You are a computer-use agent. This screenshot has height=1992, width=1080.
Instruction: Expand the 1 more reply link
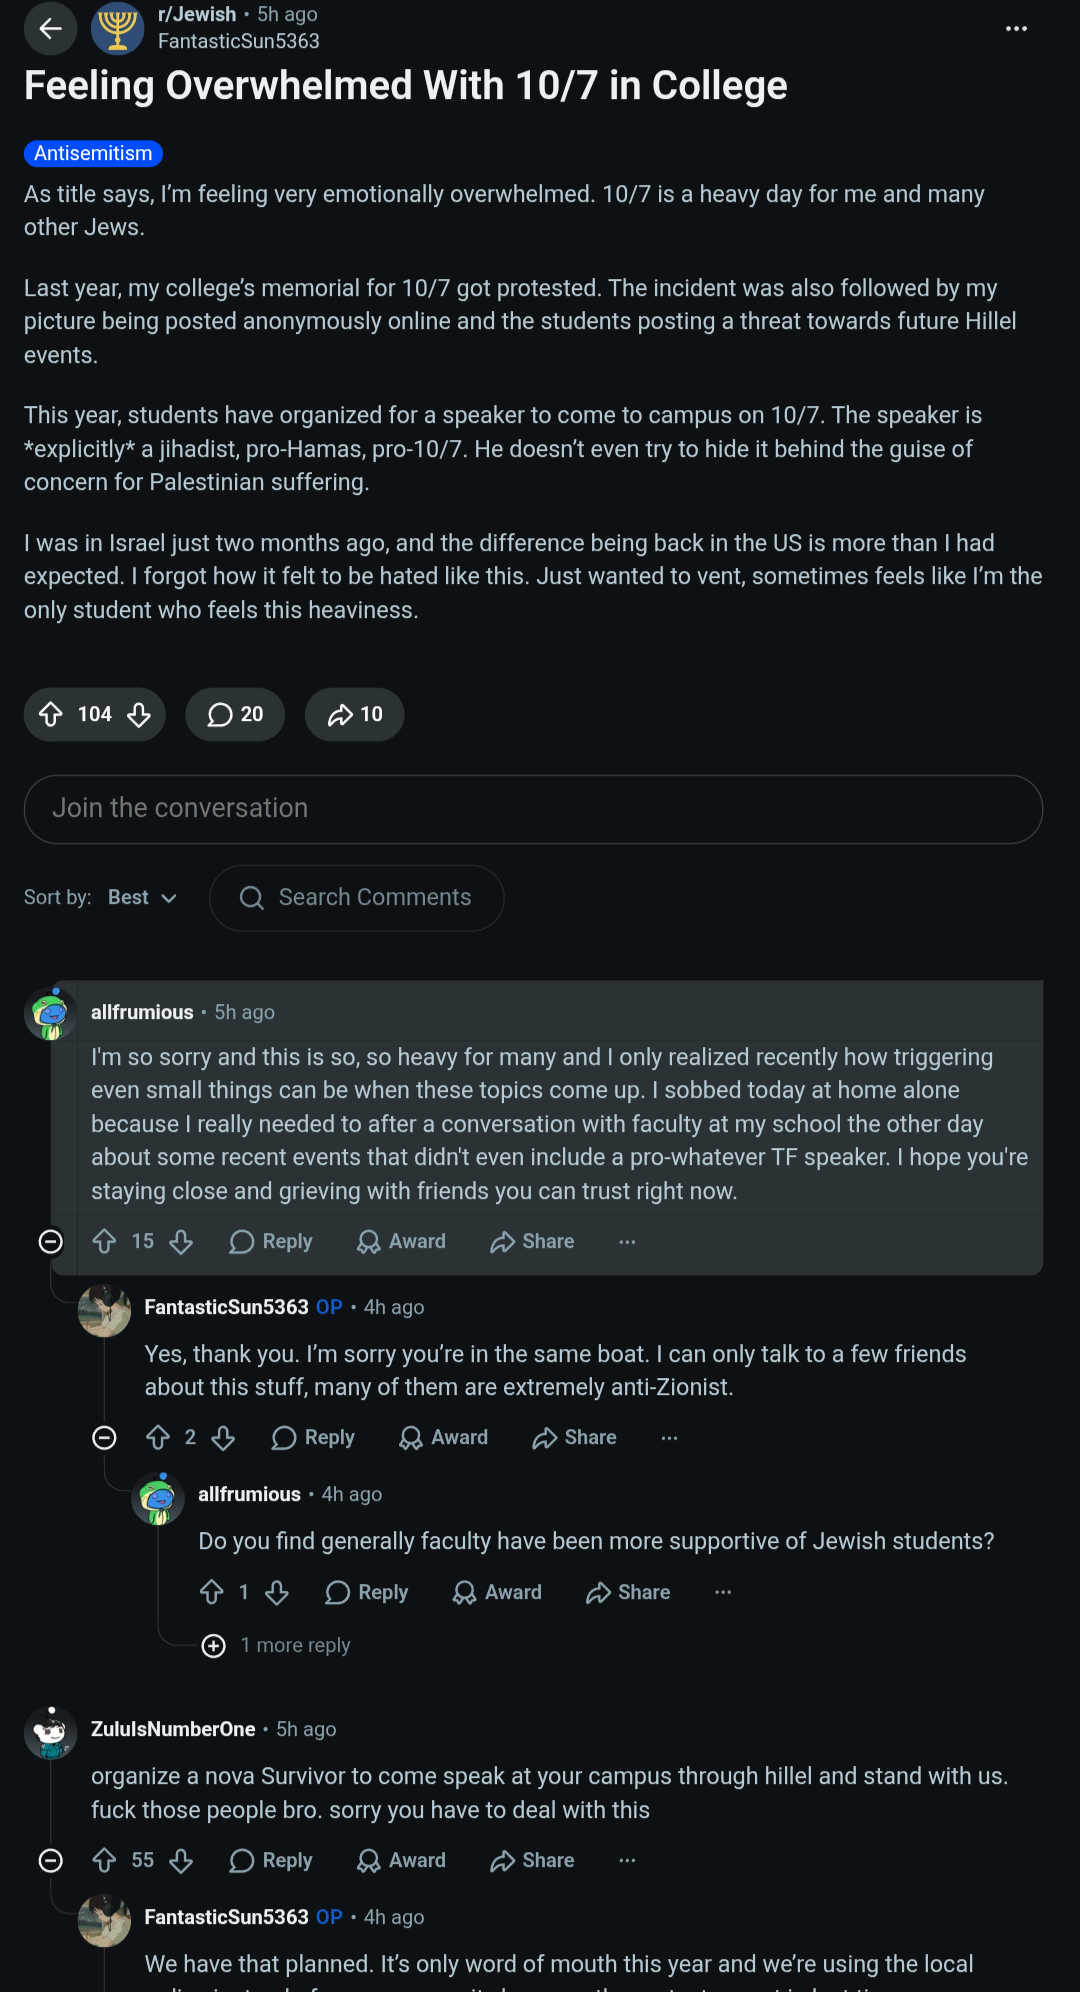(276, 1645)
